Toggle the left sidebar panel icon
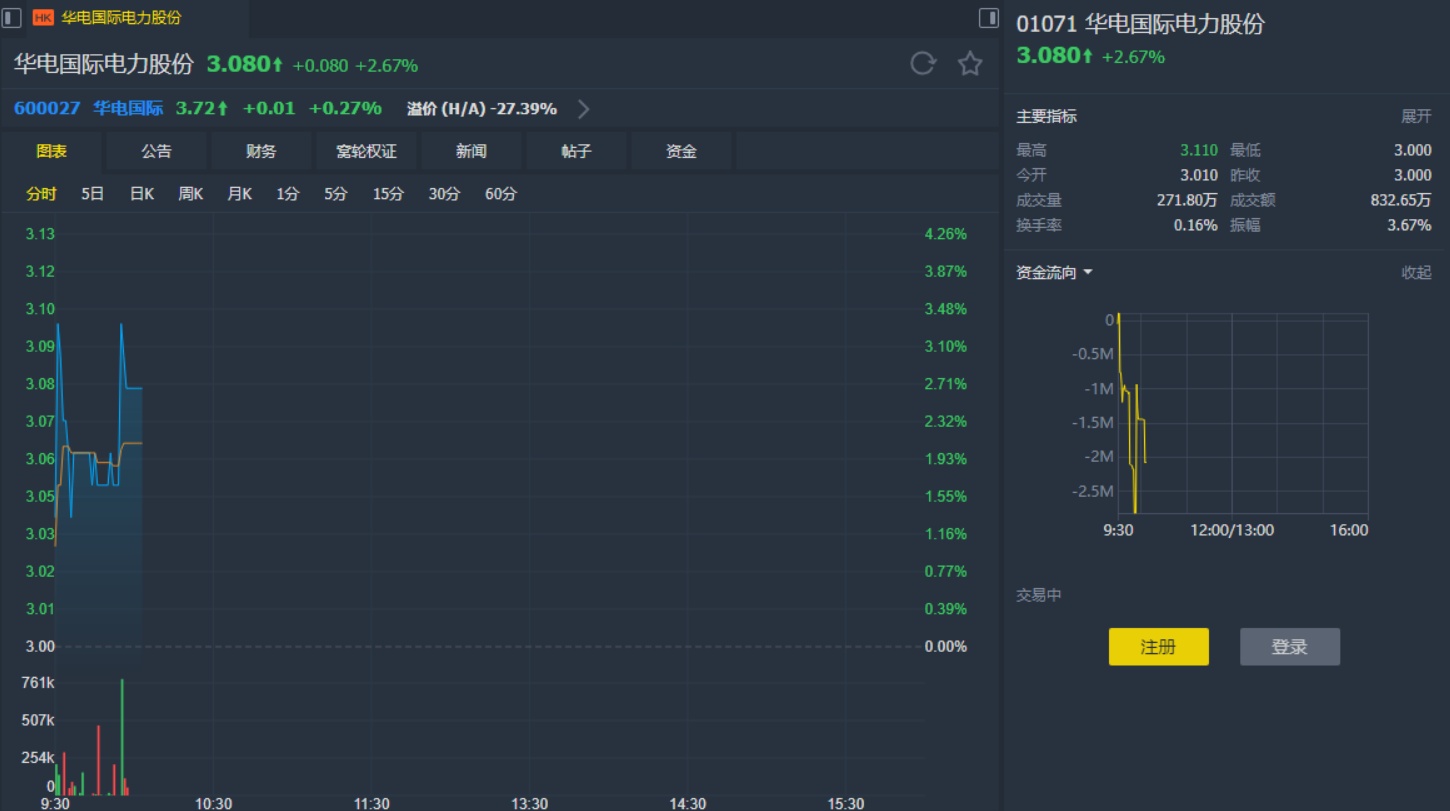 (12, 18)
